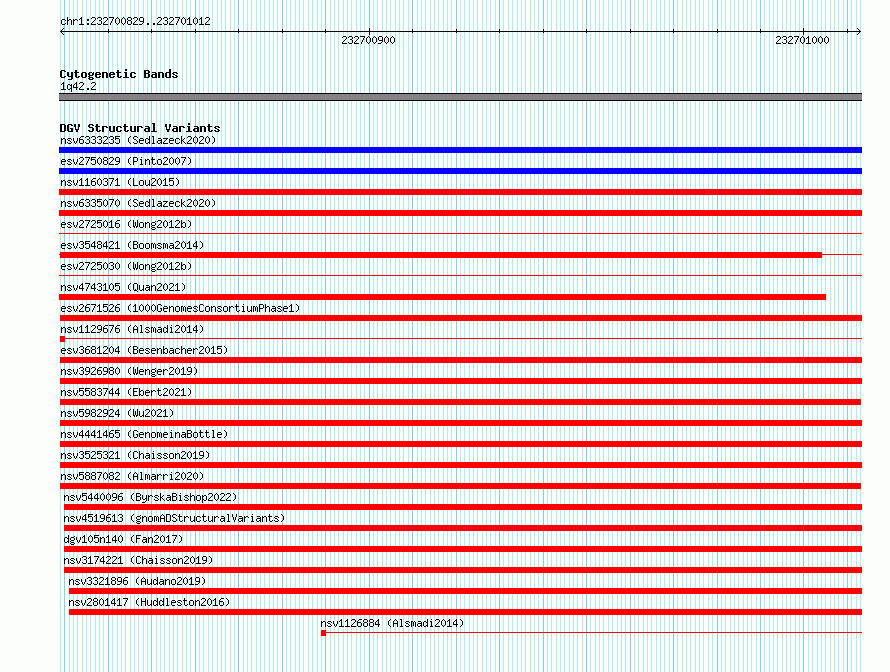Open the nsv3174221 (Chaisson2019) label
This screenshot has width=890, height=672.
tap(138, 560)
